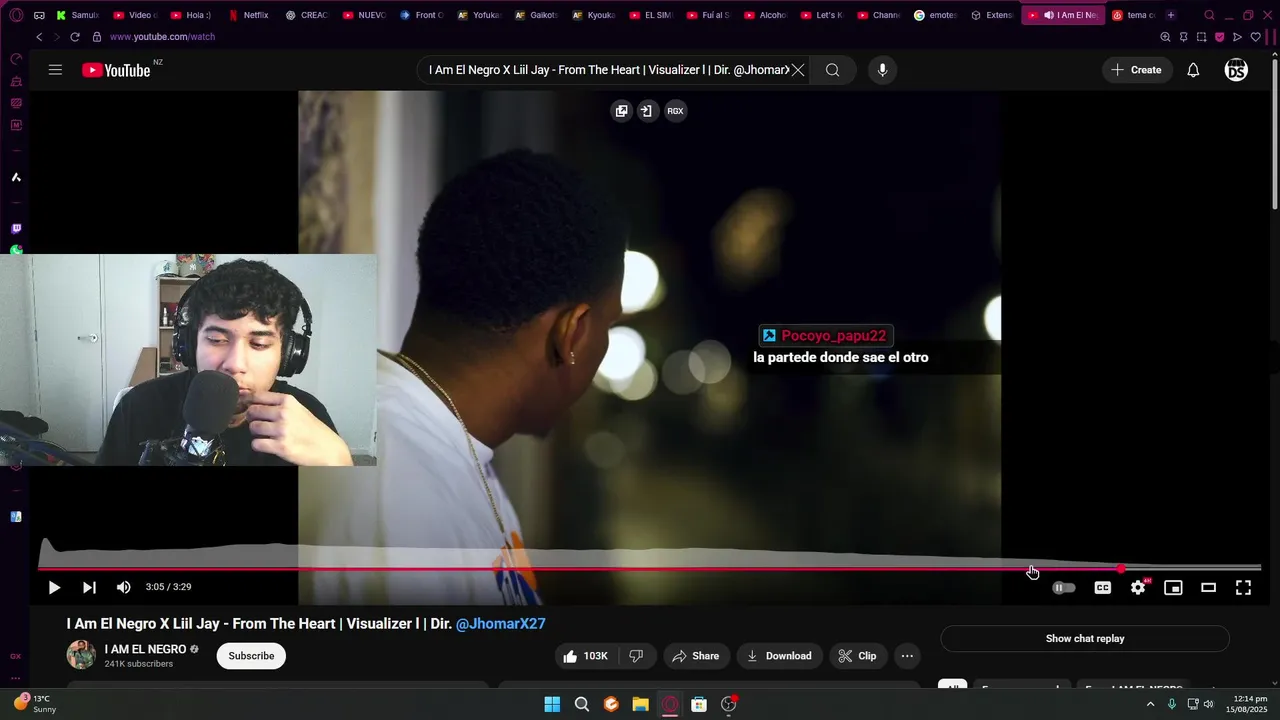This screenshot has height=720, width=1280.
Task: Click the first overlay icon above the video
Action: (621, 111)
